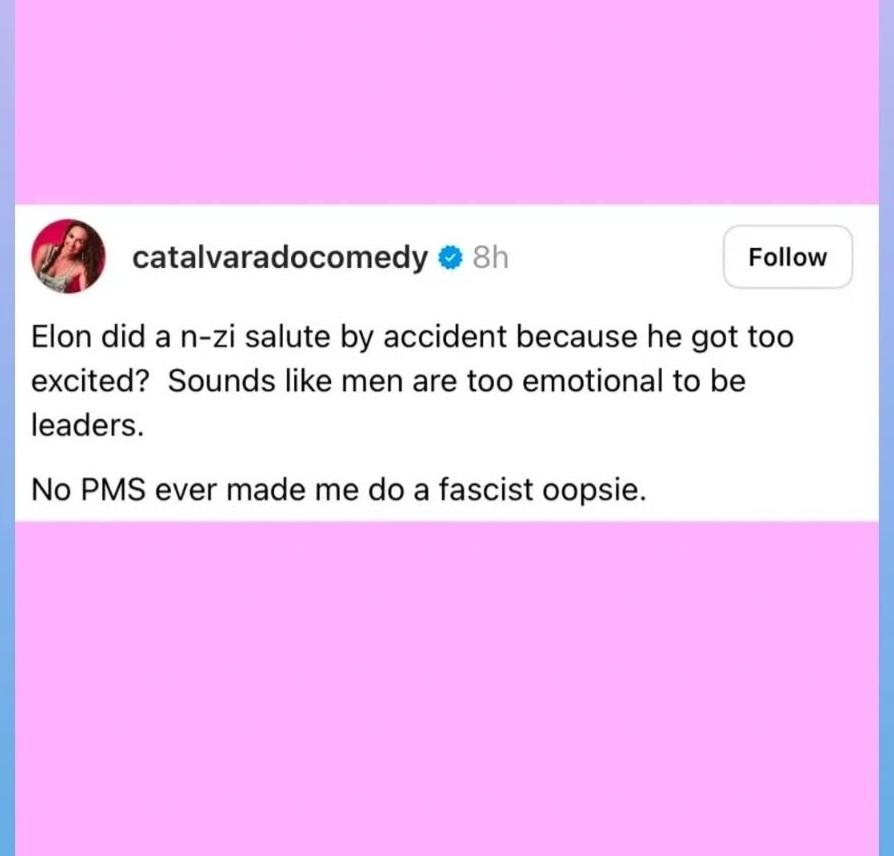Follow the catalvaradocomedy account
This screenshot has height=856, width=894.
(x=787, y=257)
